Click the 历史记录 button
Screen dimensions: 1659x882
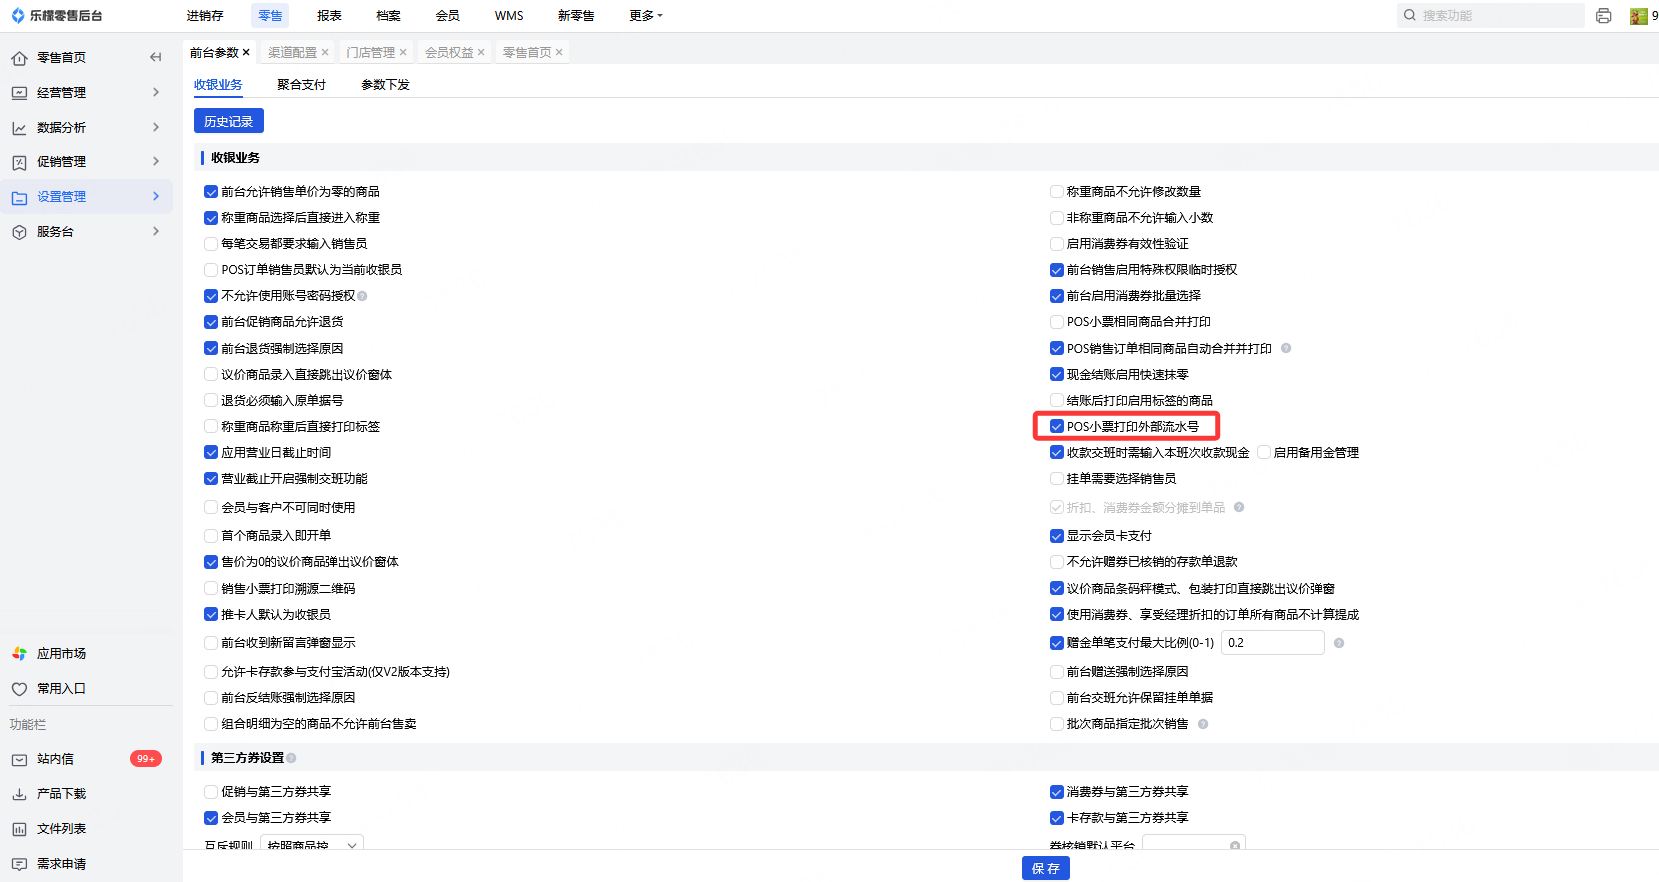(x=229, y=121)
